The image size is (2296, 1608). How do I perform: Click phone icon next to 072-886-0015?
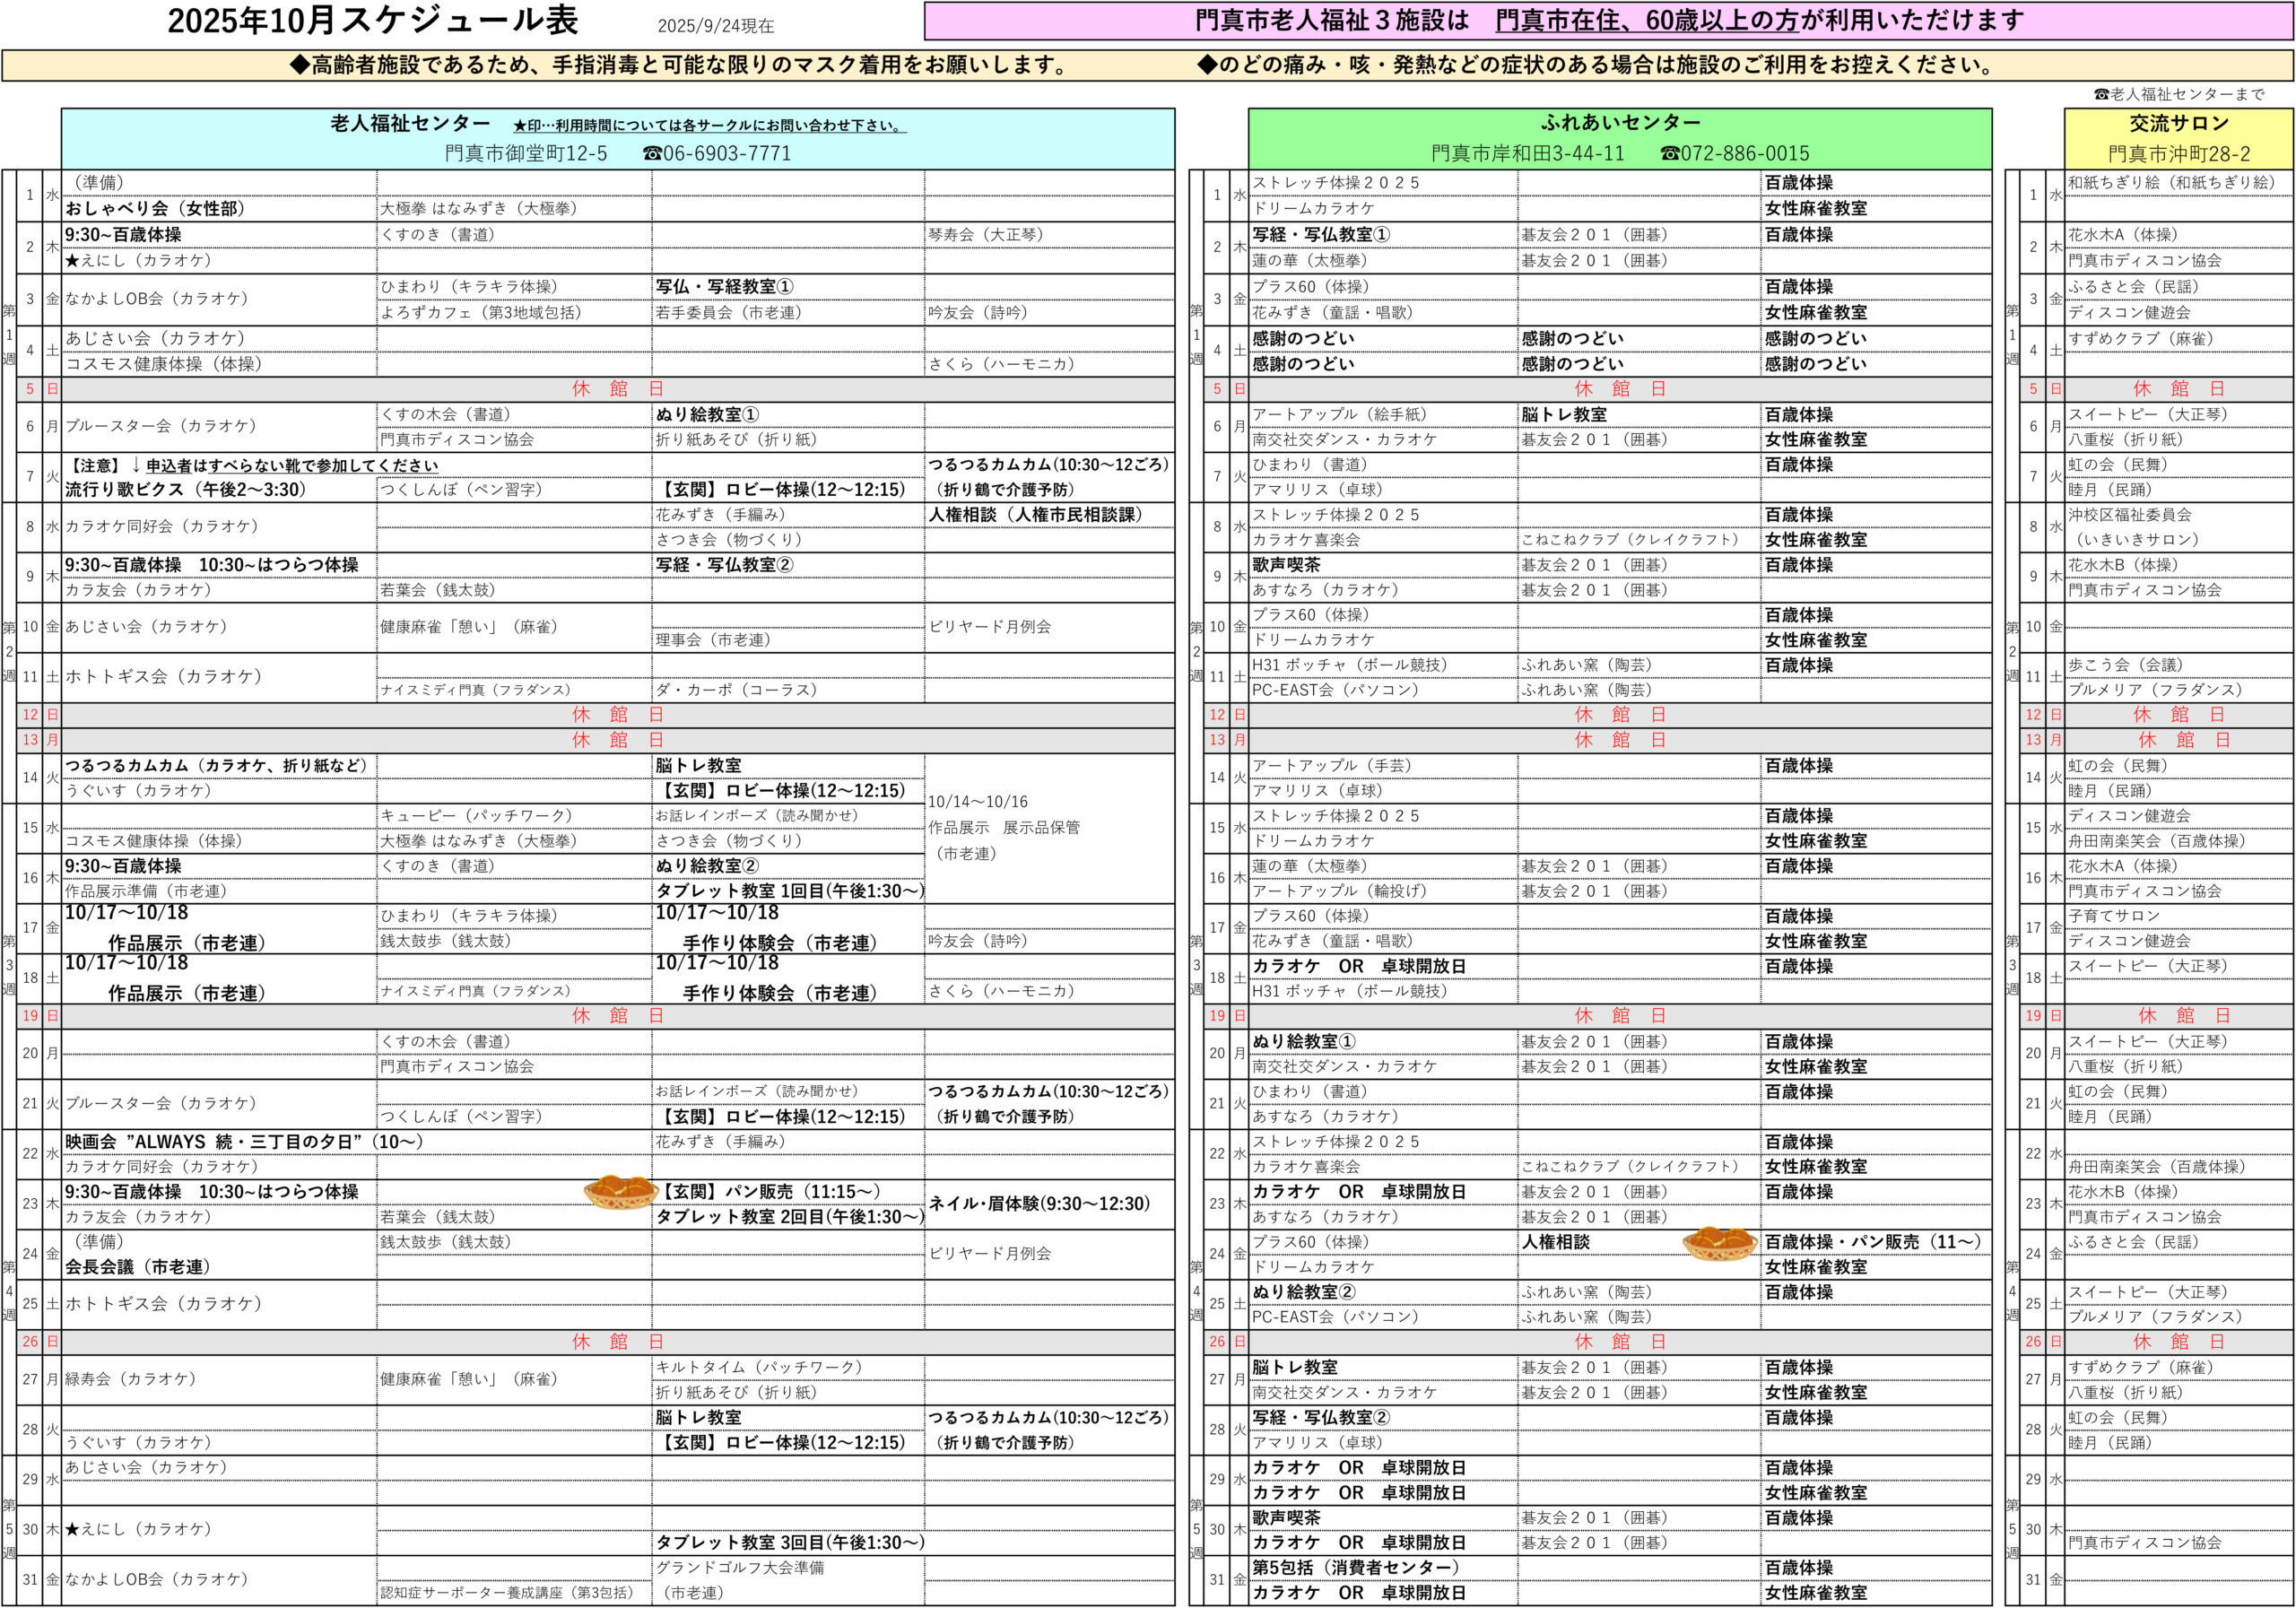click(1669, 154)
